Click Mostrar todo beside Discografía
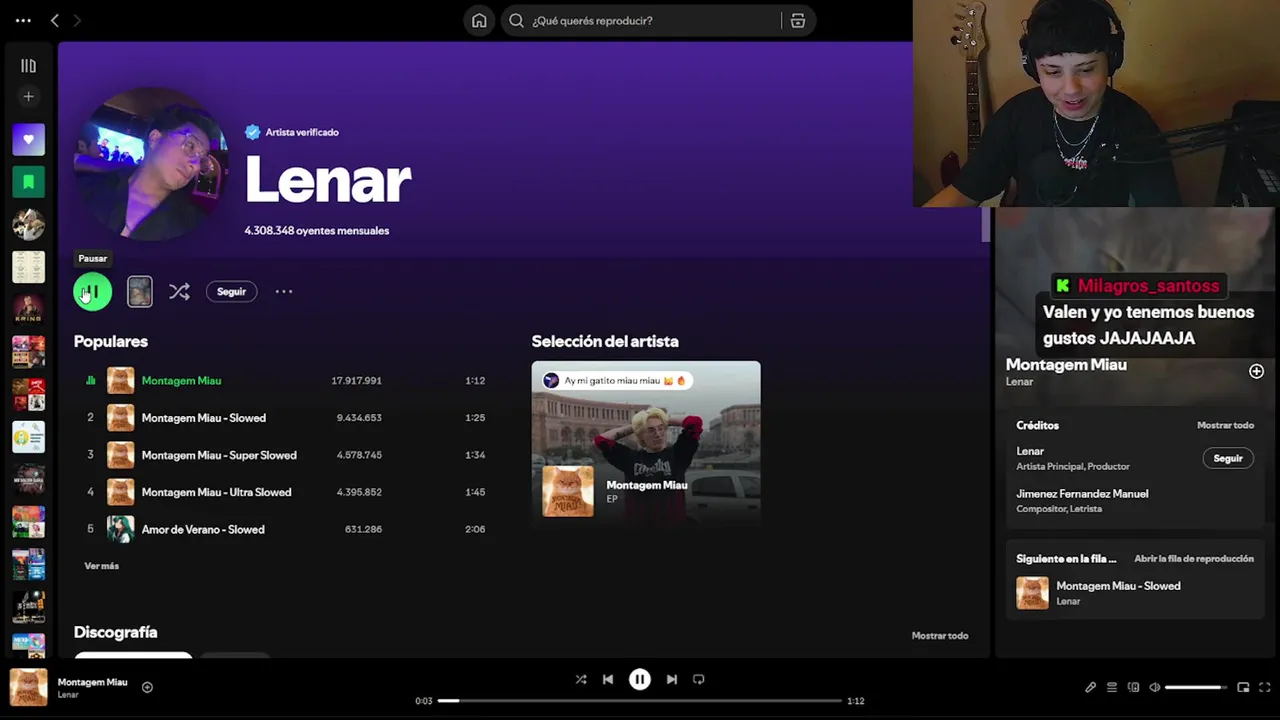Viewport: 1280px width, 720px height. 940,635
